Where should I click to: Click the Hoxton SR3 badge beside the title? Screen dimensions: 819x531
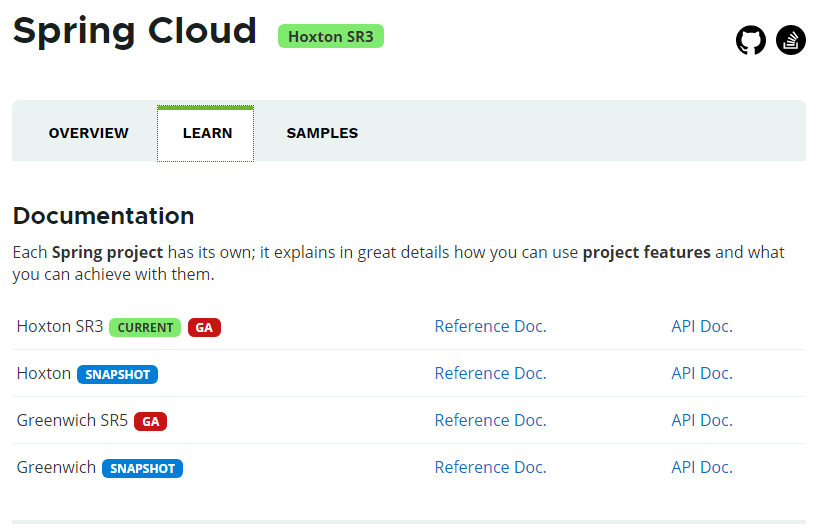pyautogui.click(x=331, y=37)
